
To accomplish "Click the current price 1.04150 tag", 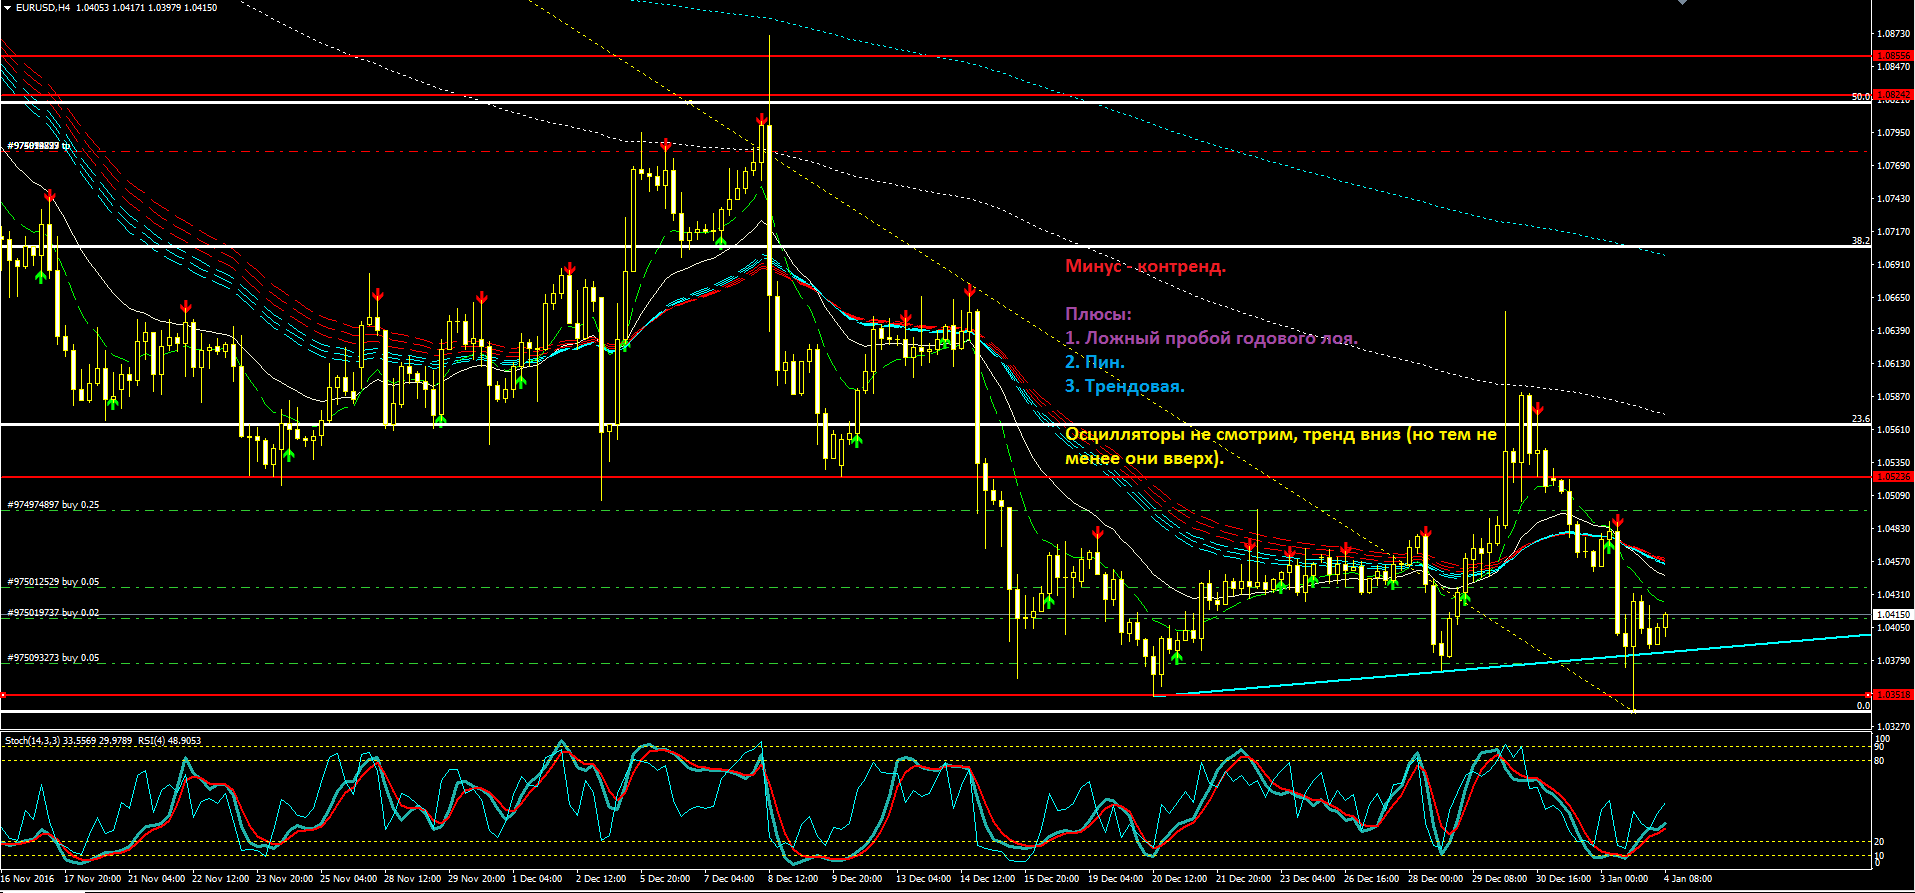I will click(x=1893, y=615).
